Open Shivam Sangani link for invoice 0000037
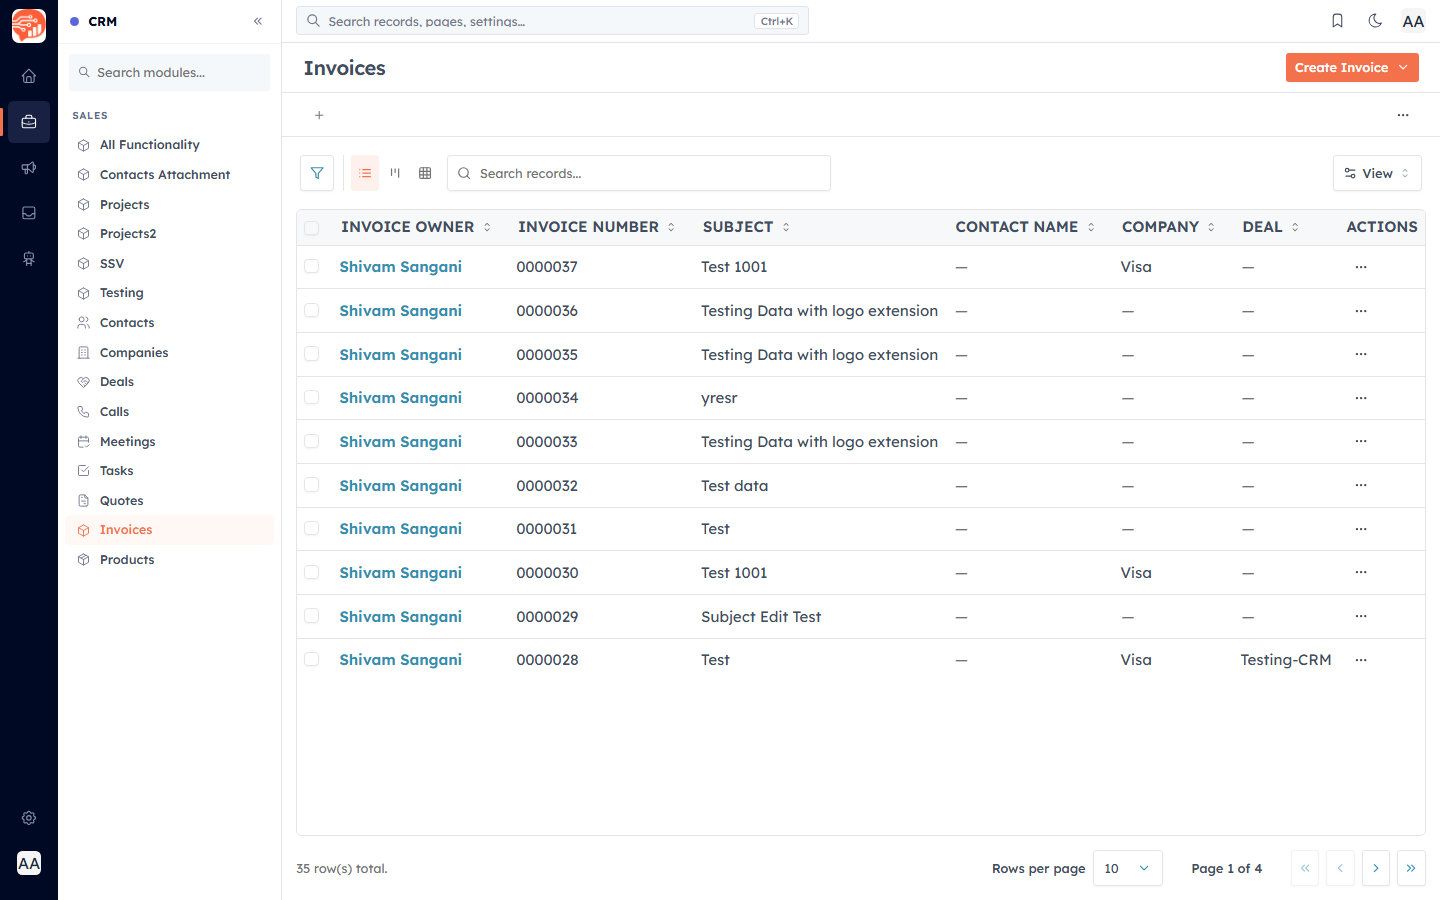The image size is (1440, 900). [x=400, y=267]
